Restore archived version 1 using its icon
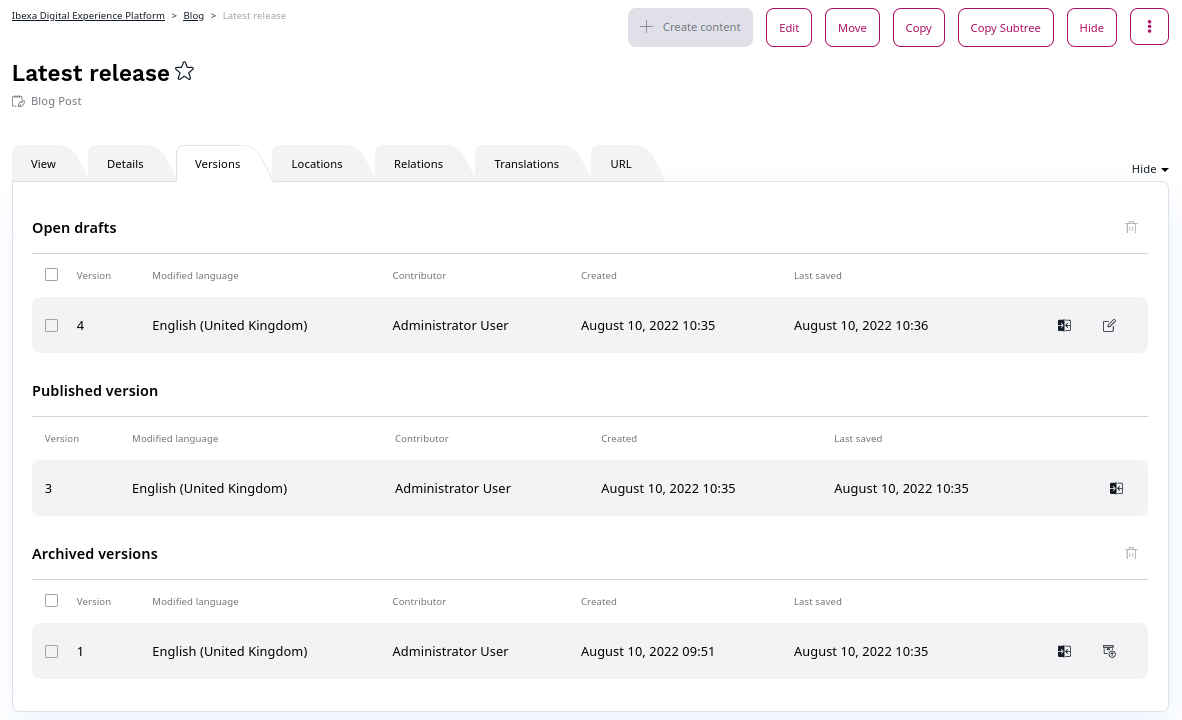Image resolution: width=1182 pixels, height=720 pixels. [1109, 651]
